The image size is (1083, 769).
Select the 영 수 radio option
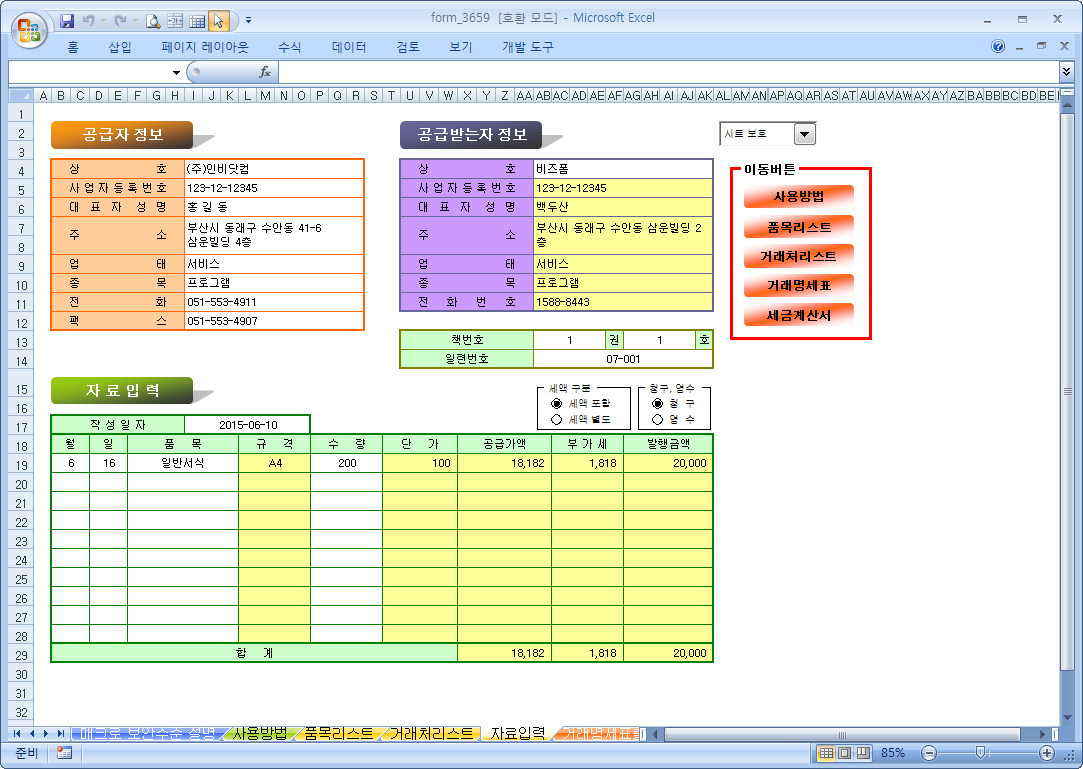pos(657,420)
